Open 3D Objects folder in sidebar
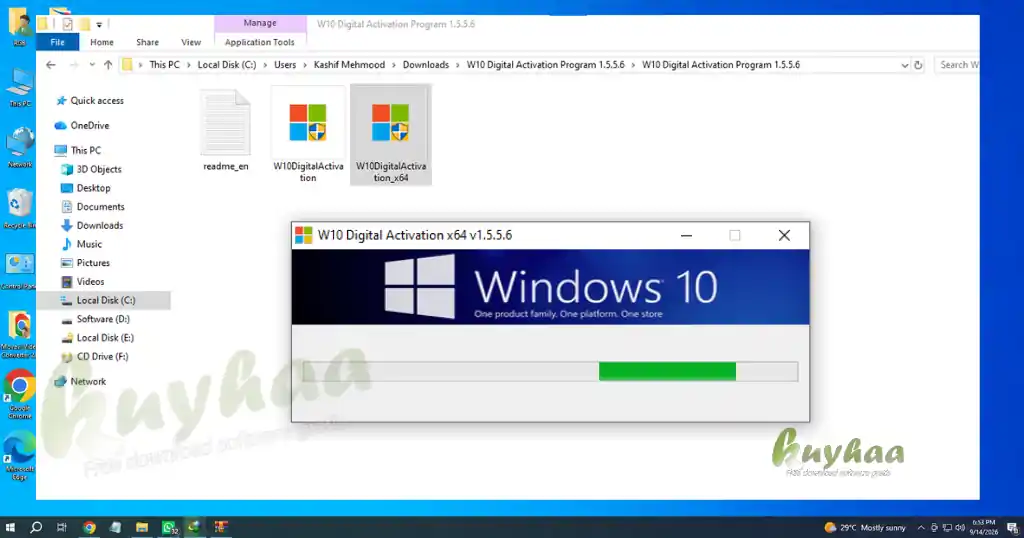The width and height of the screenshot is (1024, 538). 91,169
